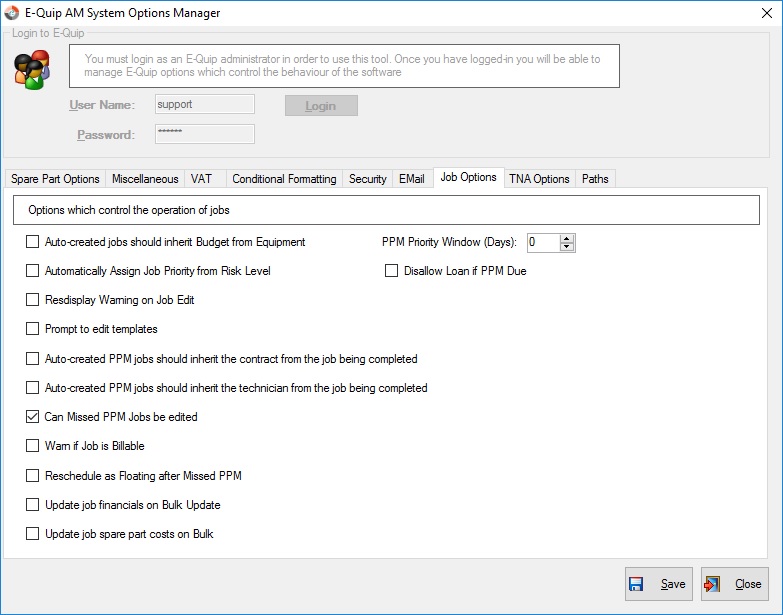Image resolution: width=783 pixels, height=615 pixels.
Task: Switch to Conditional Formatting tab
Action: click(284, 179)
